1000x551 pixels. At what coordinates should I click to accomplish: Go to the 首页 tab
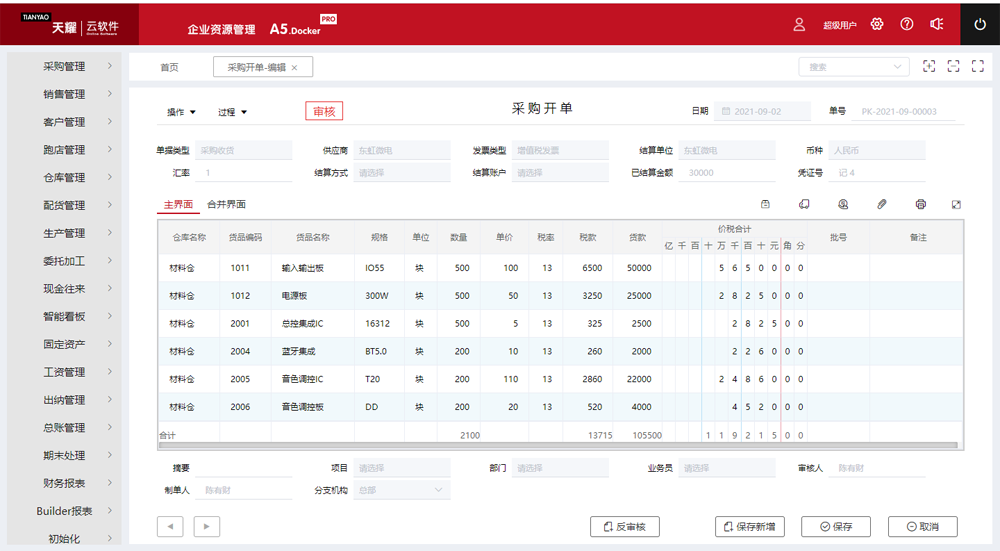(169, 67)
